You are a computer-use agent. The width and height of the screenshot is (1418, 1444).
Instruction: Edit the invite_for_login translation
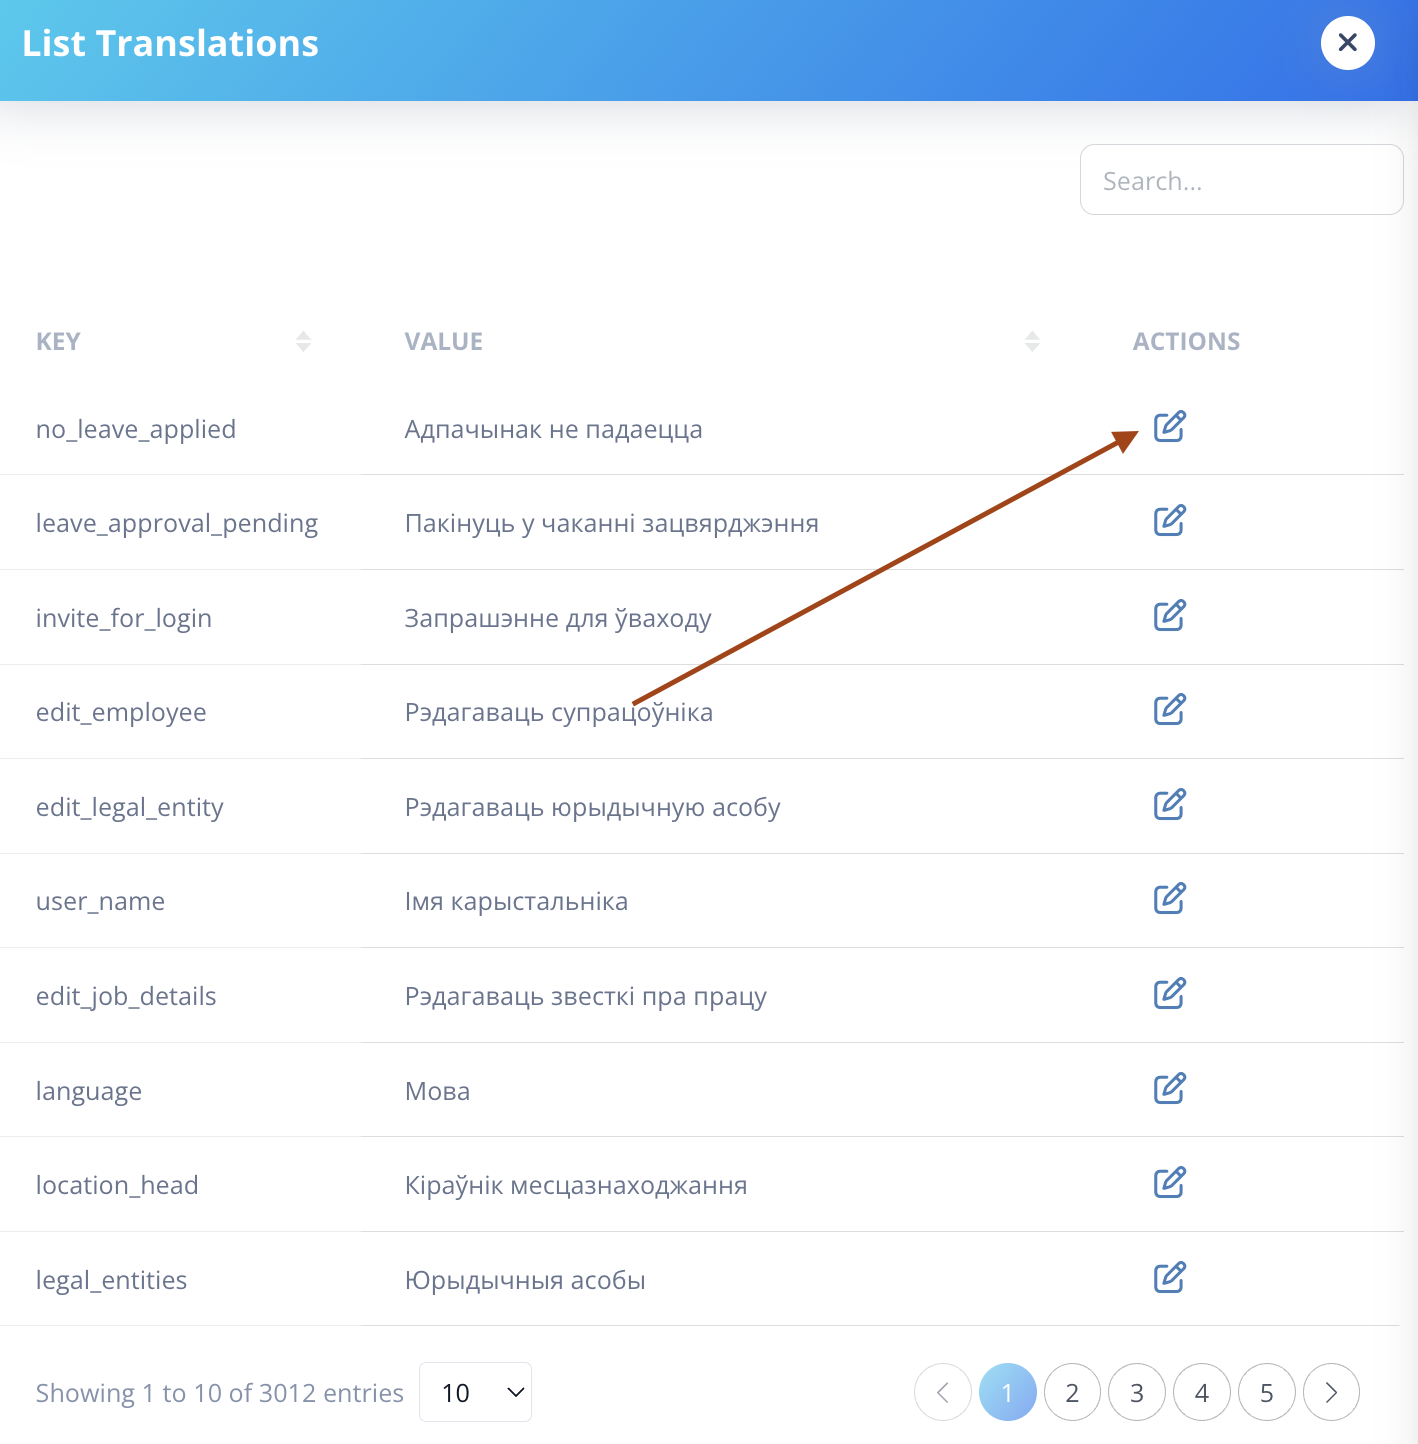click(1169, 616)
